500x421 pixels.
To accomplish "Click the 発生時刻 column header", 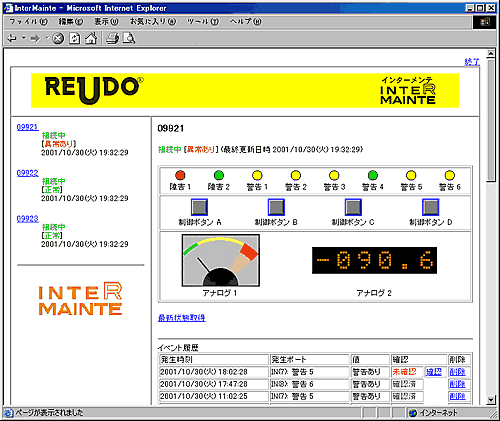I will (214, 360).
